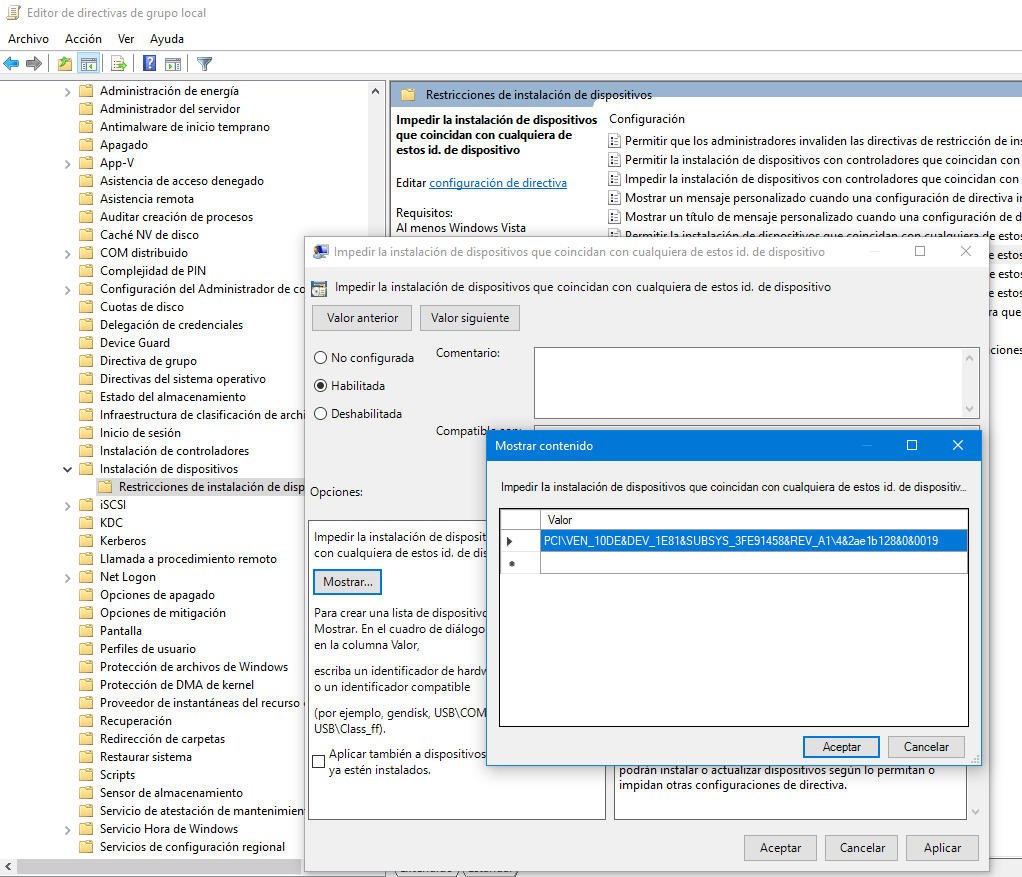Click the tree pane scroll up arrow

tap(375, 92)
